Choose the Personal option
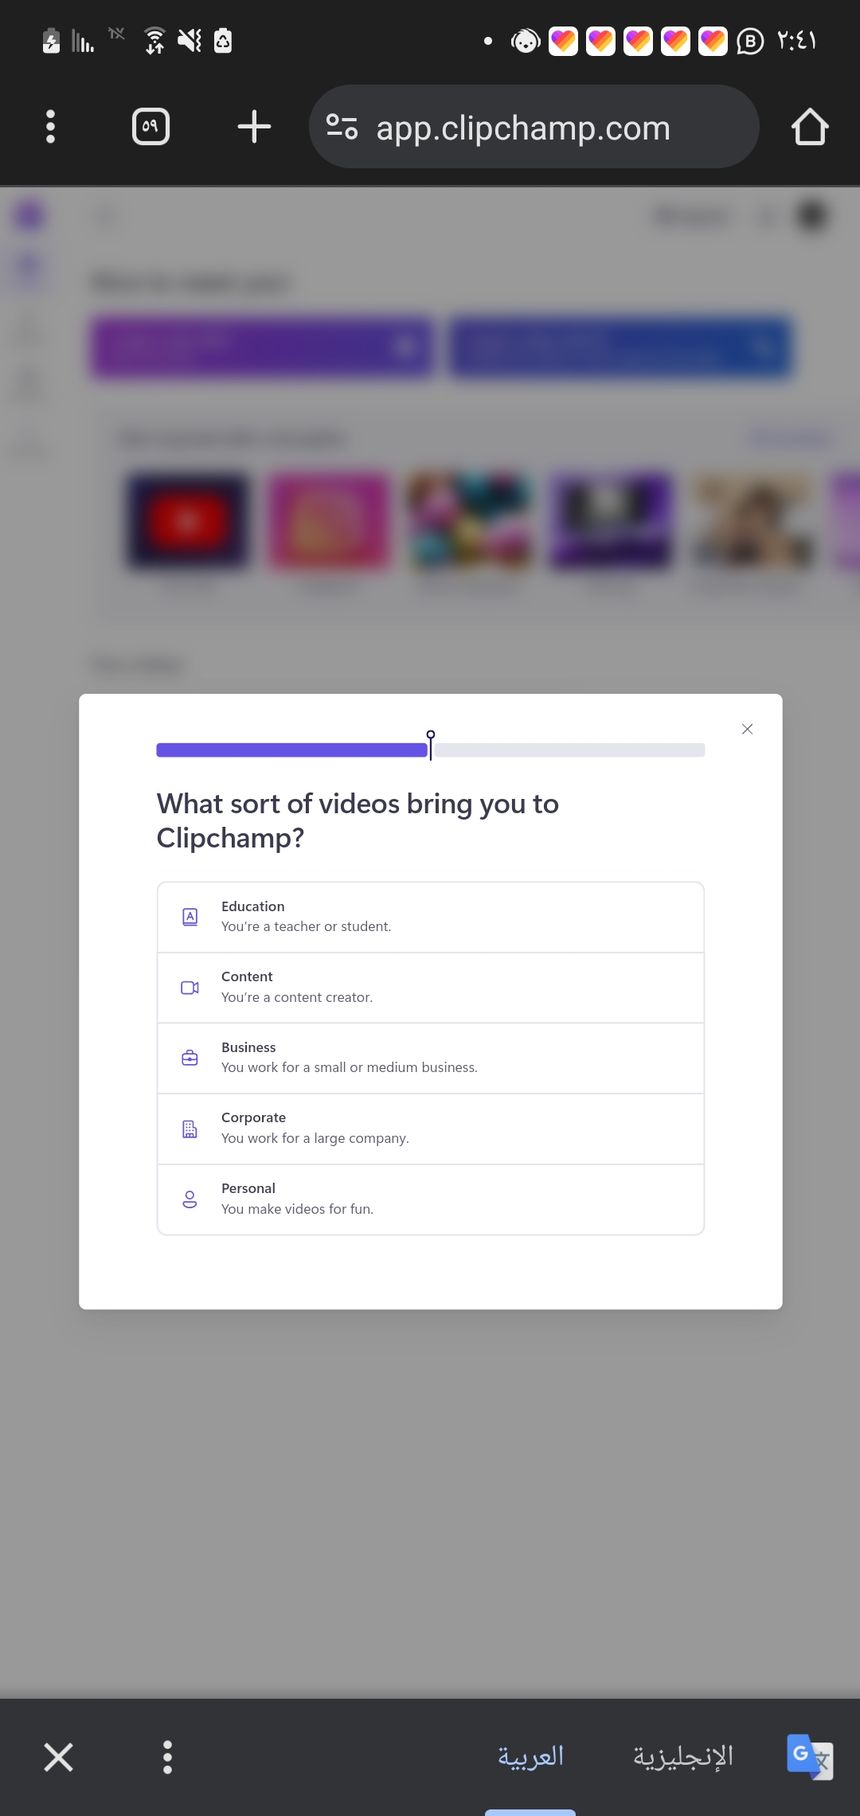Image resolution: width=860 pixels, height=1816 pixels. pyautogui.click(x=431, y=1199)
